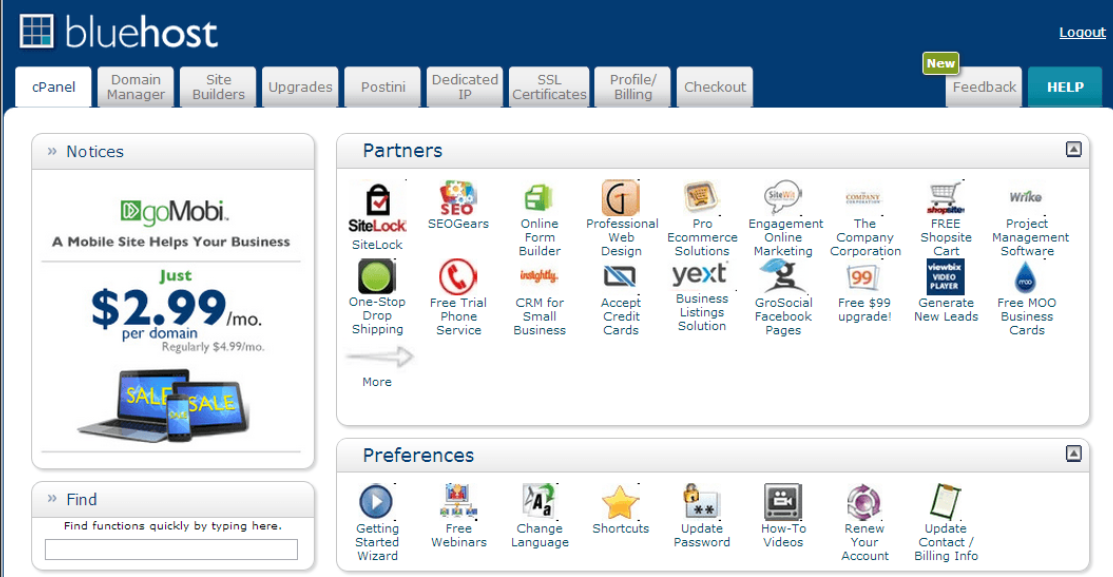Launch the Online Form Builder
This screenshot has width=1113, height=577.
(x=539, y=195)
